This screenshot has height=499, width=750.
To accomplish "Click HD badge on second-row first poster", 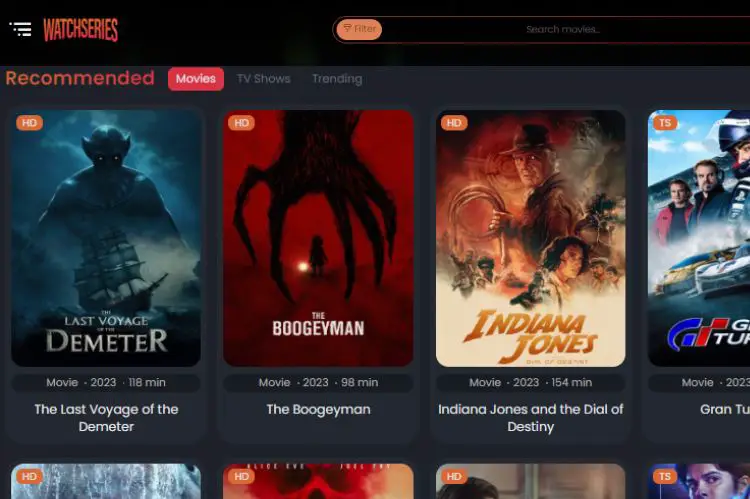I will pyautogui.click(x=30, y=477).
